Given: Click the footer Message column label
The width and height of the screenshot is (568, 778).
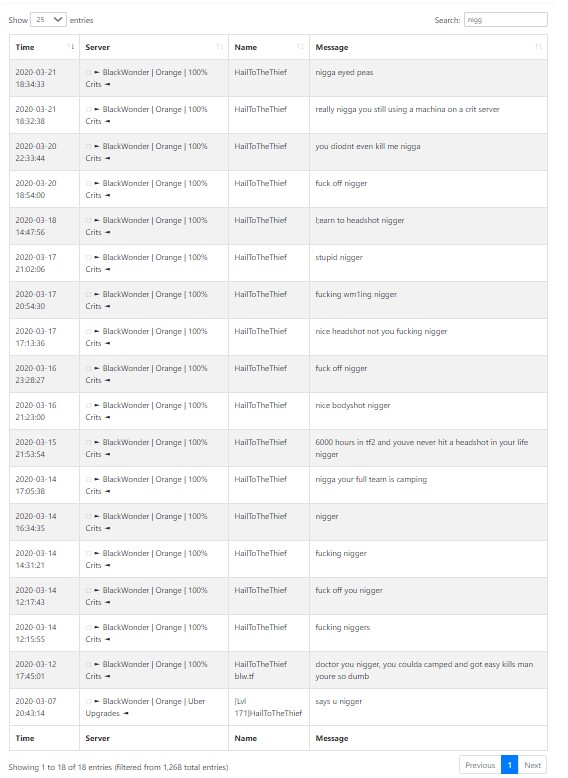Looking at the screenshot, I should 332,738.
